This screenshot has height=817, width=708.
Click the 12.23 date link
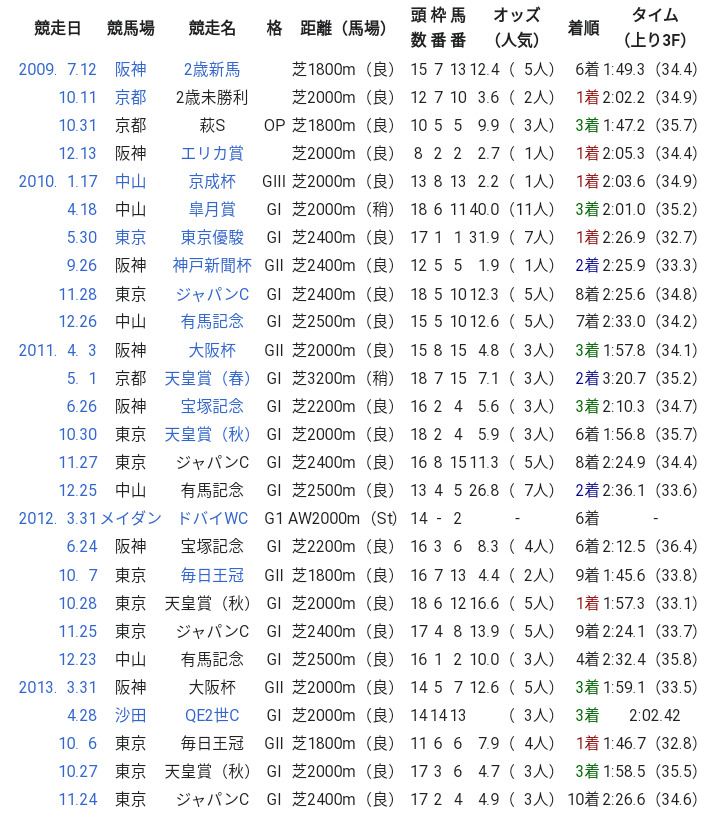pyautogui.click(x=78, y=660)
